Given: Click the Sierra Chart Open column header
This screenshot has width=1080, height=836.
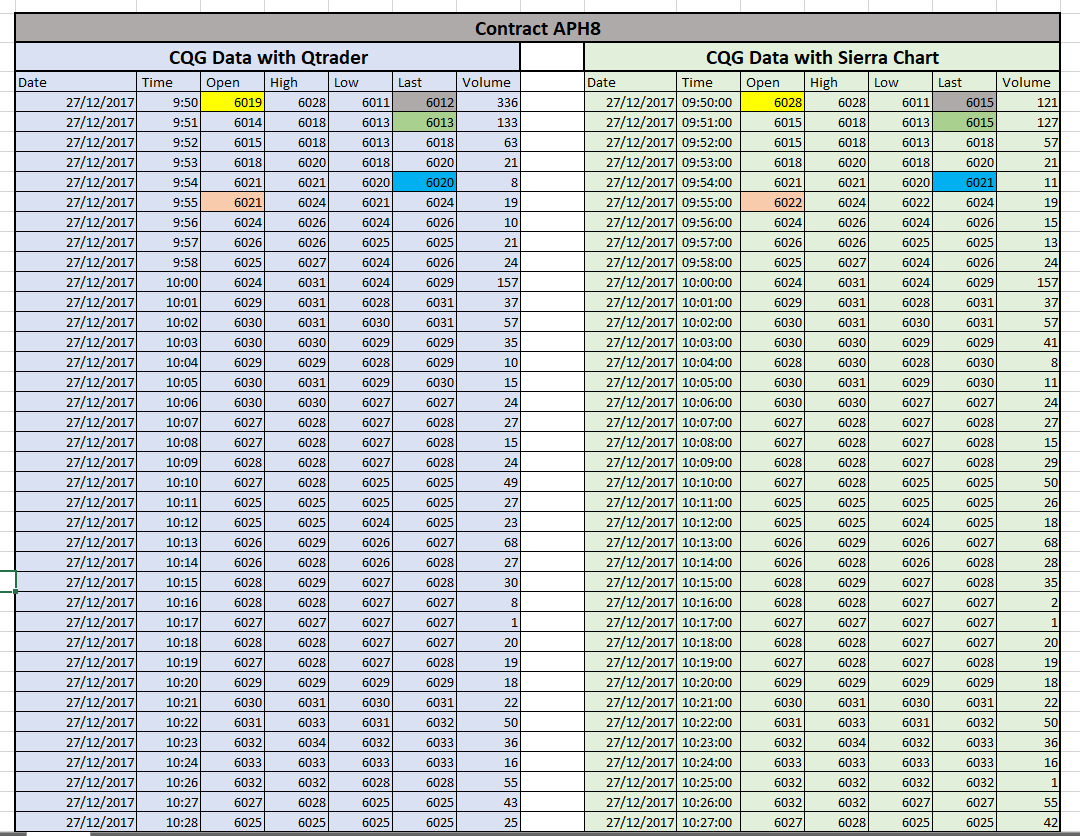Looking at the screenshot, I should coord(772,82).
